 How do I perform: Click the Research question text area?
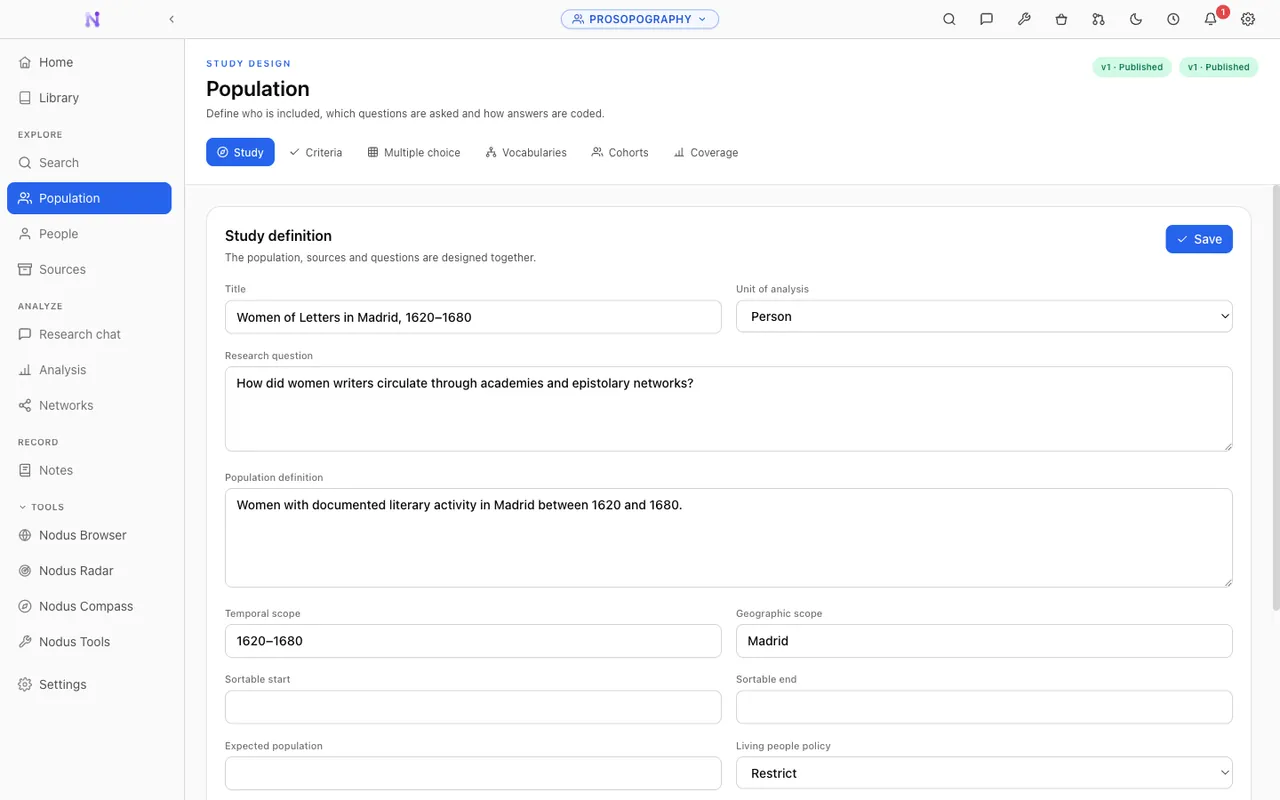[x=729, y=409]
